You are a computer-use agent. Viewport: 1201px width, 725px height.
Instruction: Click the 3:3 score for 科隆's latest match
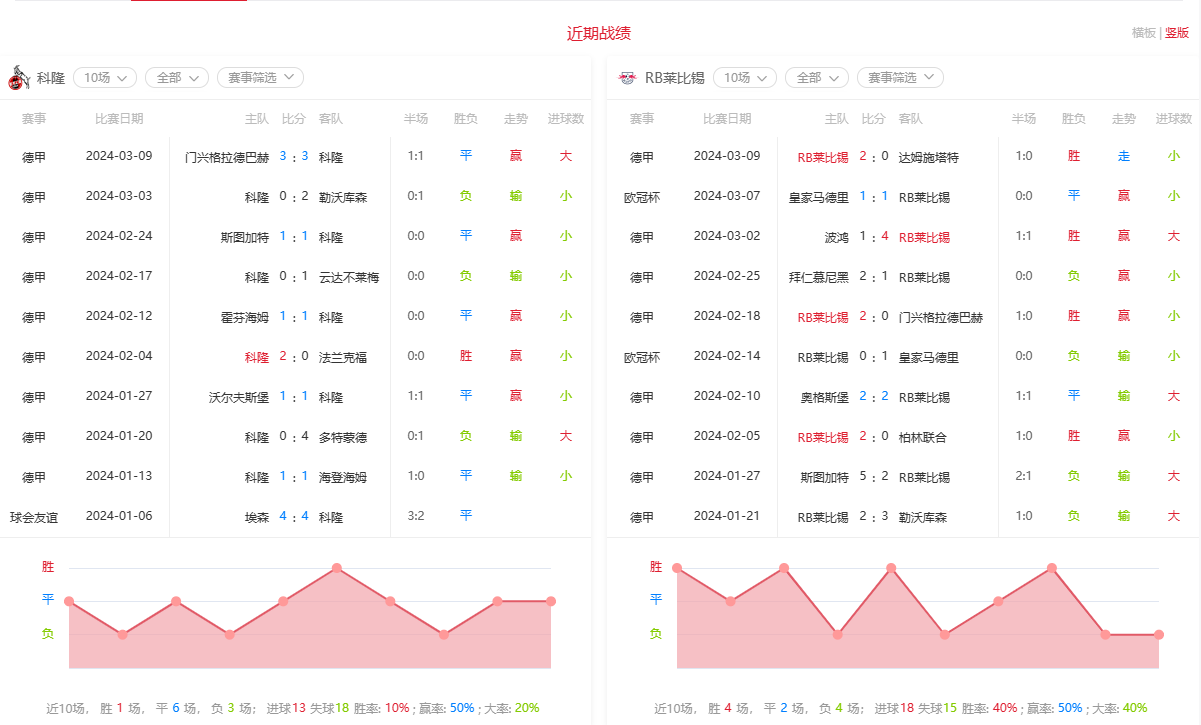pyautogui.click(x=293, y=157)
